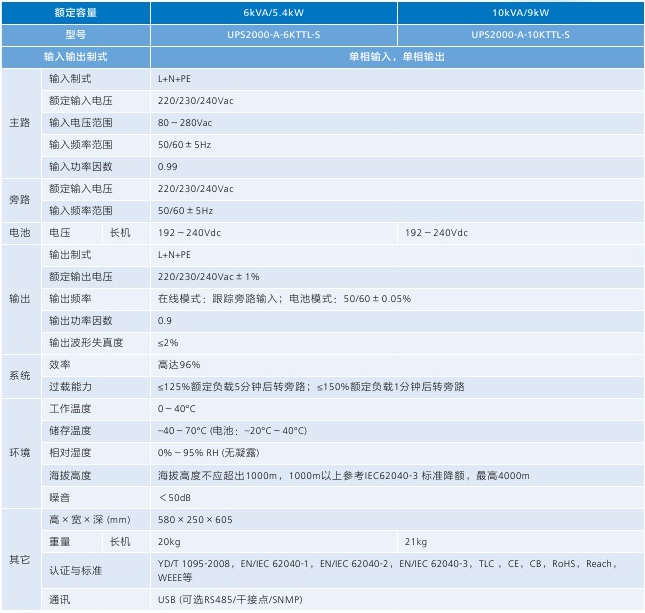Viewport: 645px width, 613px height.
Task: Click the 输入电压范围 row label
Action: (81, 123)
